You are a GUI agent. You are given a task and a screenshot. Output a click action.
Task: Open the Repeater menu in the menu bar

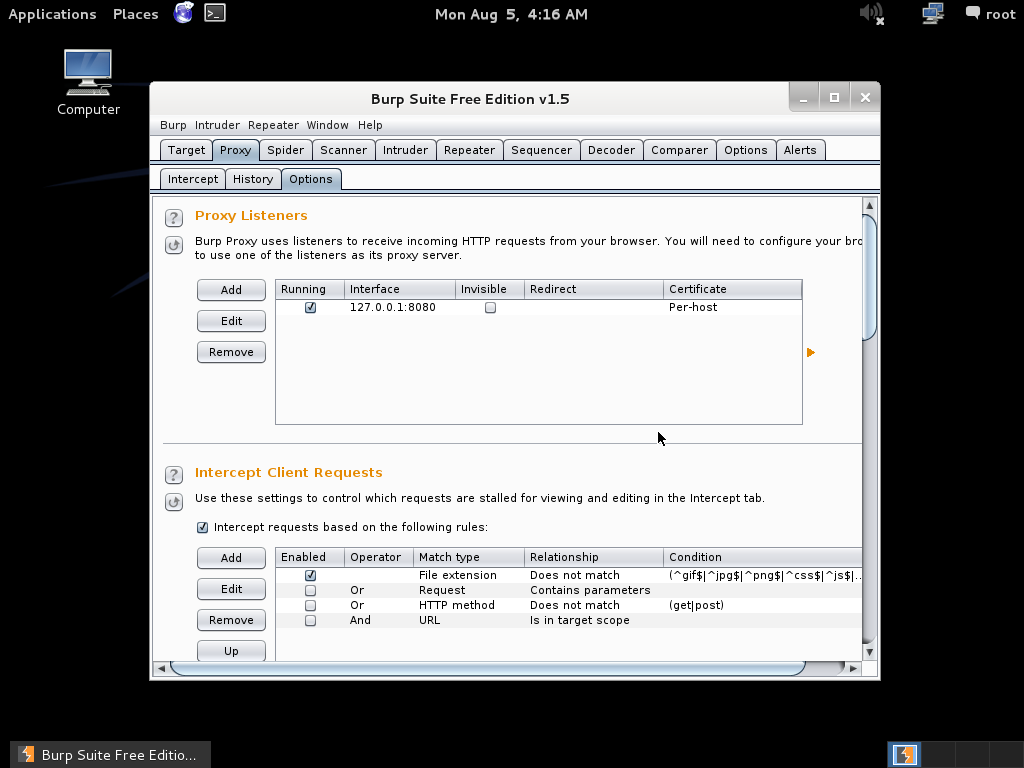point(273,125)
